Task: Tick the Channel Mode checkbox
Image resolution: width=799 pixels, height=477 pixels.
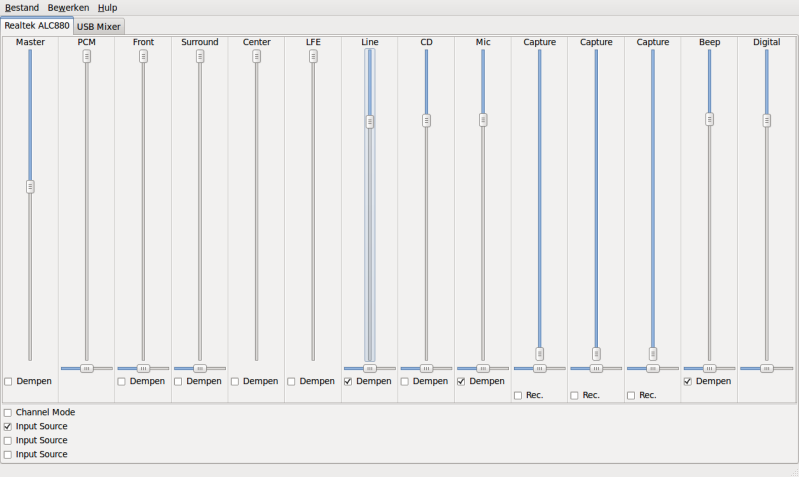Action: coord(8,412)
